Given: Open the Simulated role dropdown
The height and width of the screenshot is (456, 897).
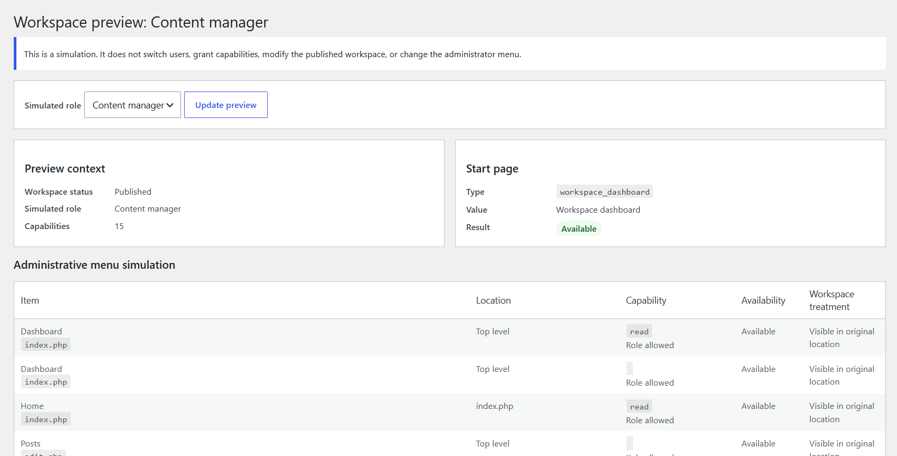Looking at the screenshot, I should coord(132,105).
